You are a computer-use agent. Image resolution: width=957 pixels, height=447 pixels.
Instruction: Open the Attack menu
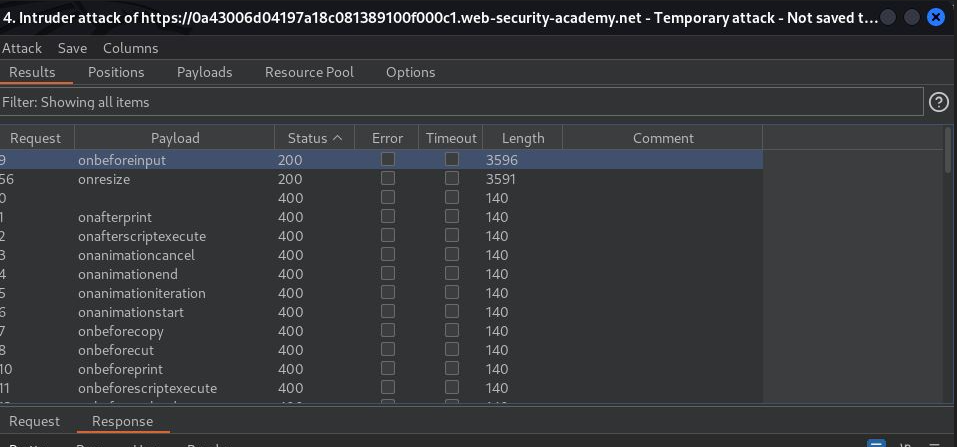pyautogui.click(x=22, y=48)
